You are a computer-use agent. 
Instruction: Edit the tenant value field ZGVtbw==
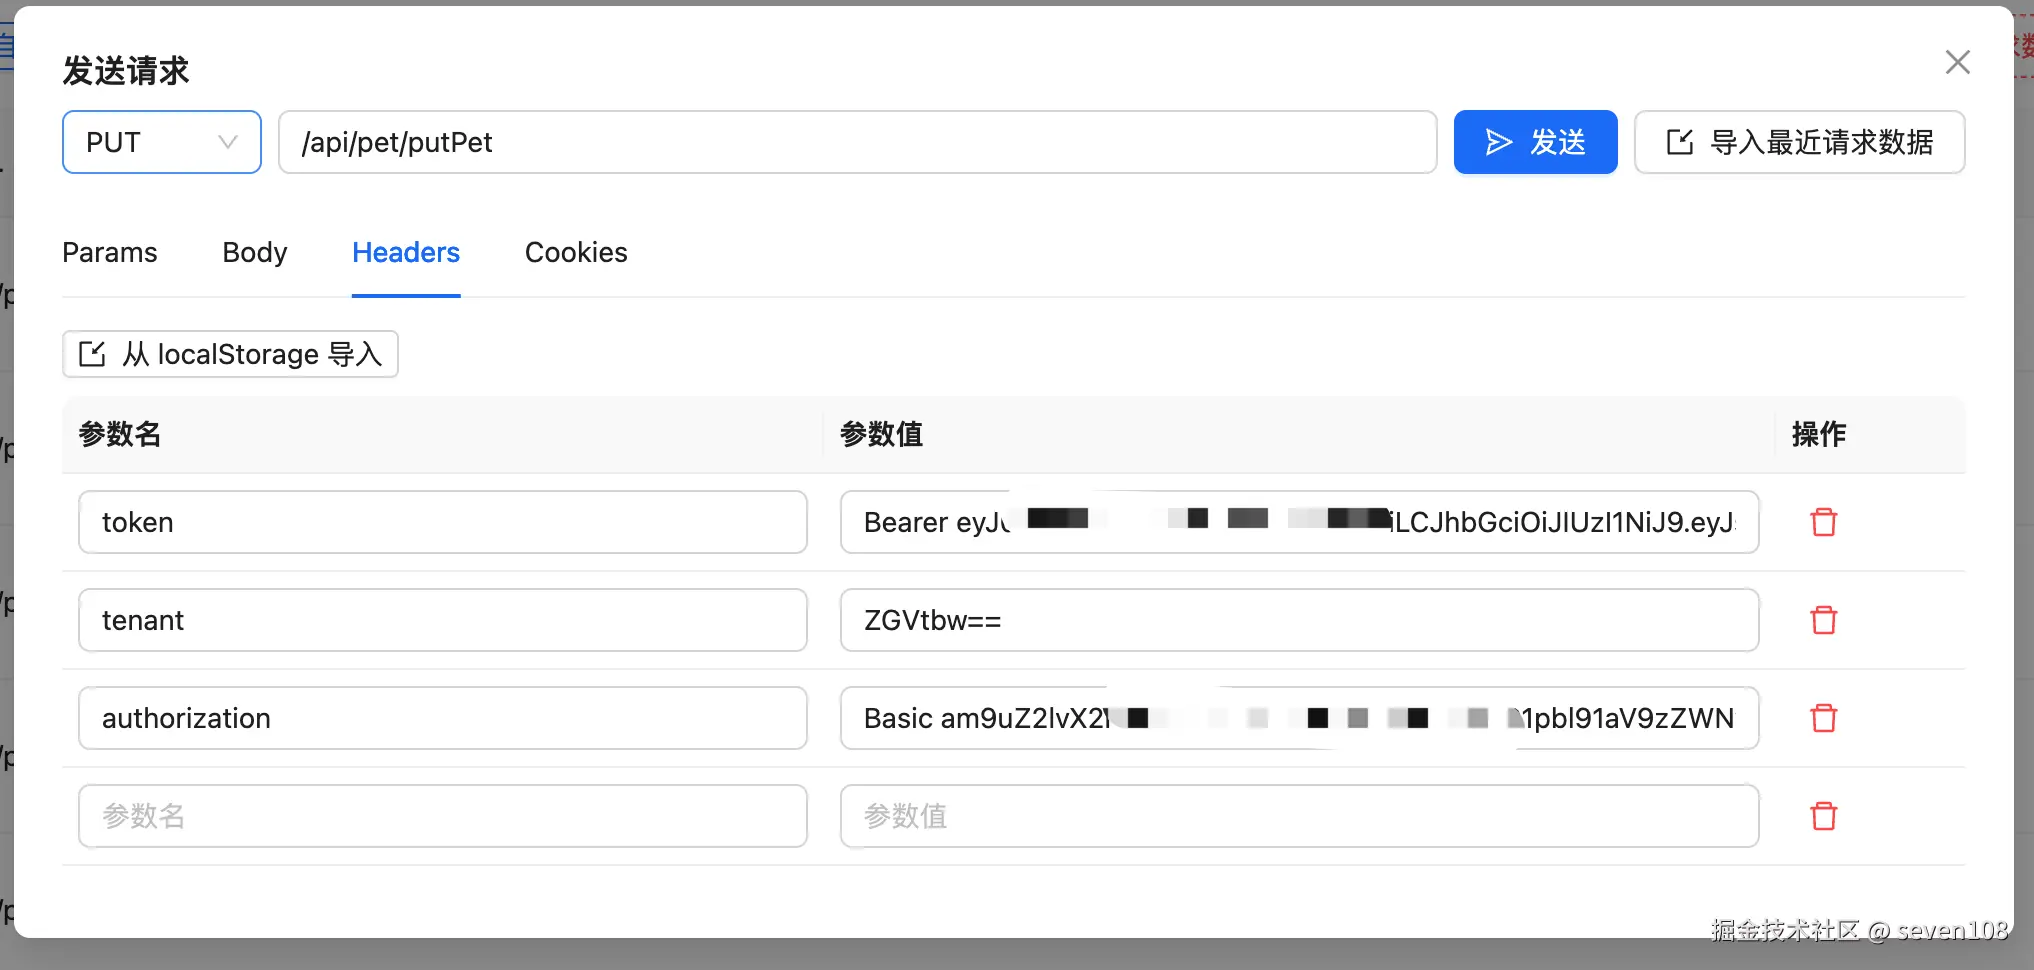tap(1298, 620)
